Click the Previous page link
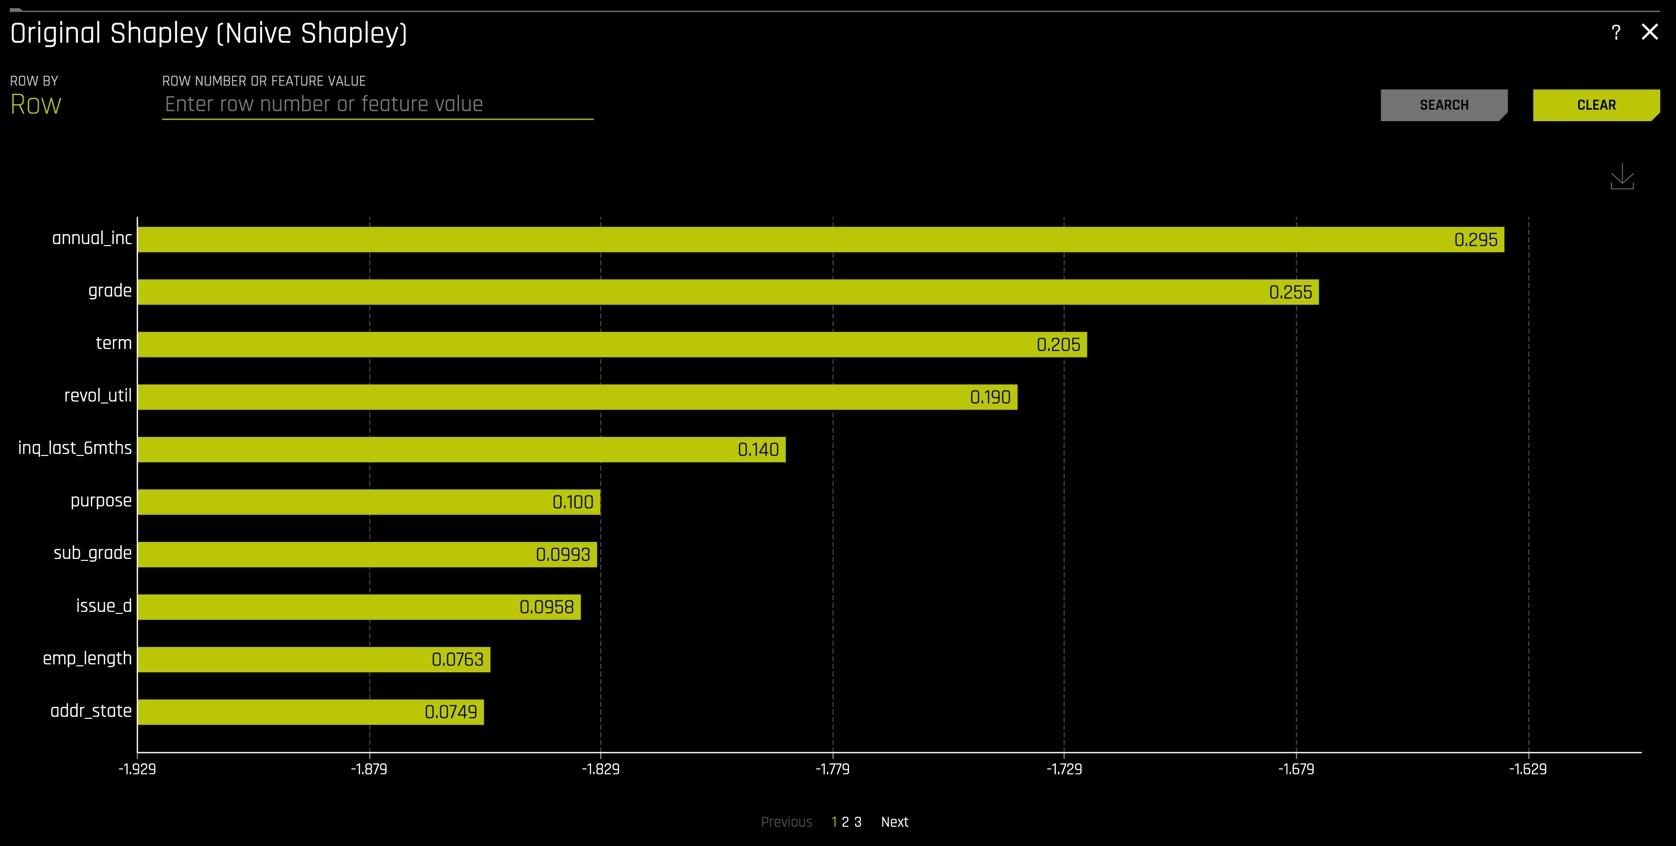The width and height of the screenshot is (1676, 846). pyautogui.click(x=786, y=822)
